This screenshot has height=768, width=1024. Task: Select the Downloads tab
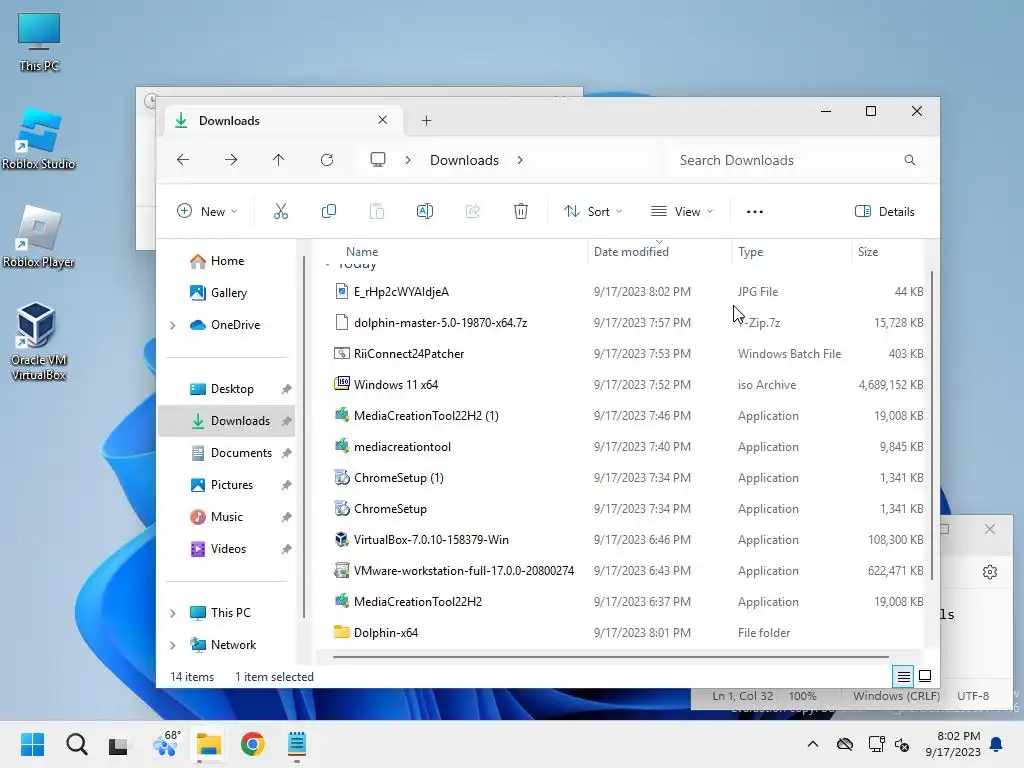281,120
